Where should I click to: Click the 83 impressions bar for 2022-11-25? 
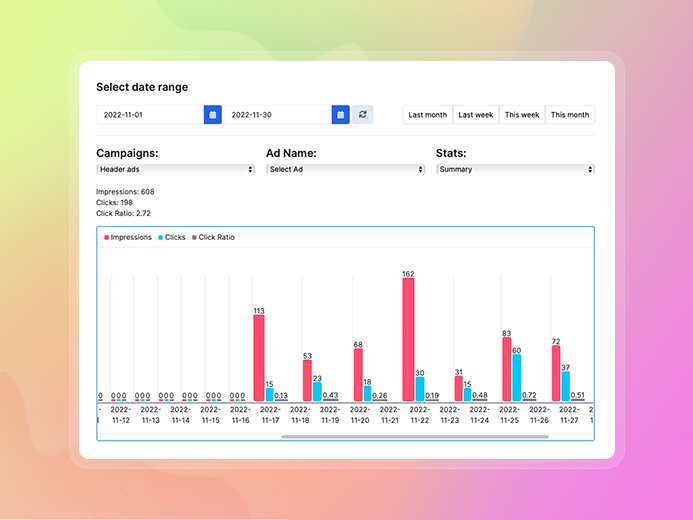pyautogui.click(x=506, y=369)
